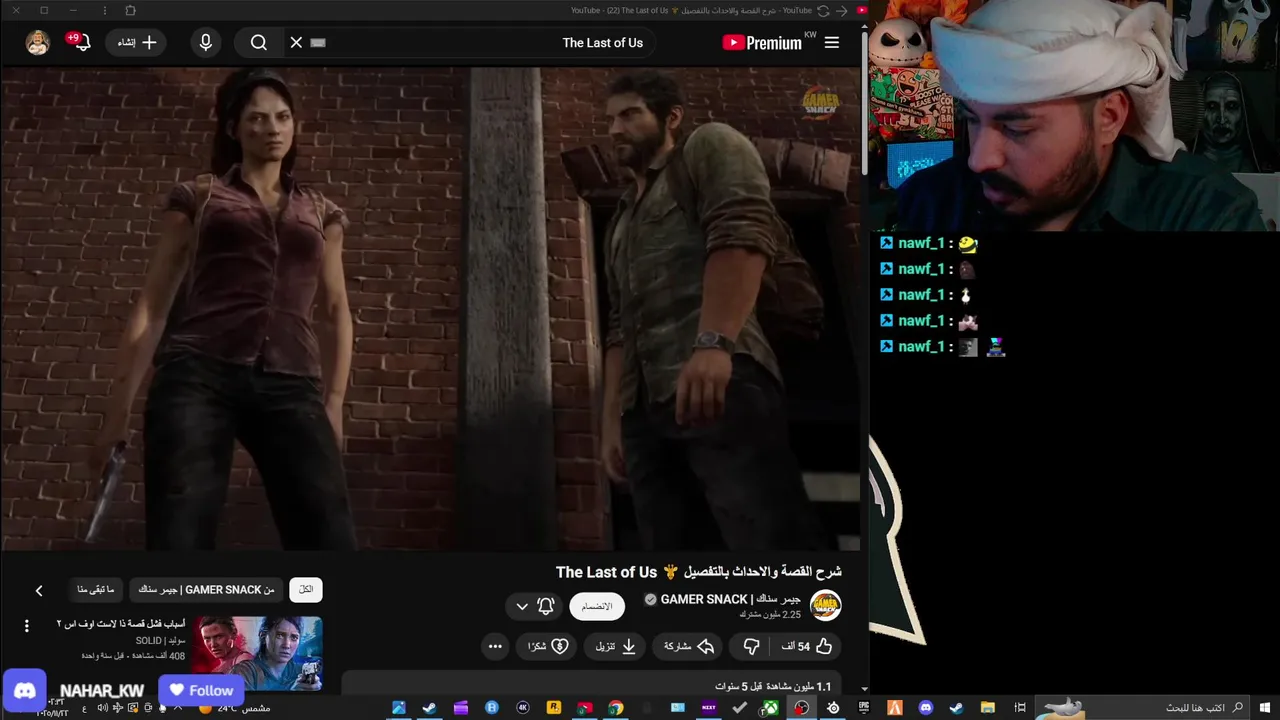1280x720 pixels.
Task: Open File Explorer on the taskbar
Action: 987,708
